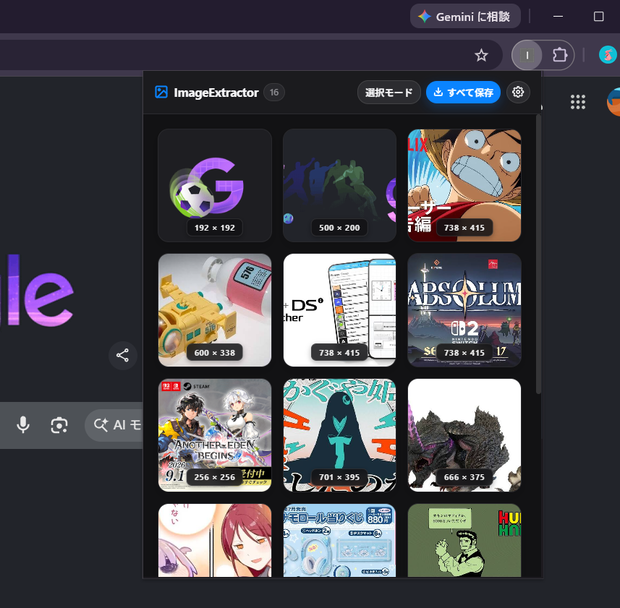The height and width of the screenshot is (608, 620).
Task: Bookmark this page with the star icon
Action: (481, 55)
